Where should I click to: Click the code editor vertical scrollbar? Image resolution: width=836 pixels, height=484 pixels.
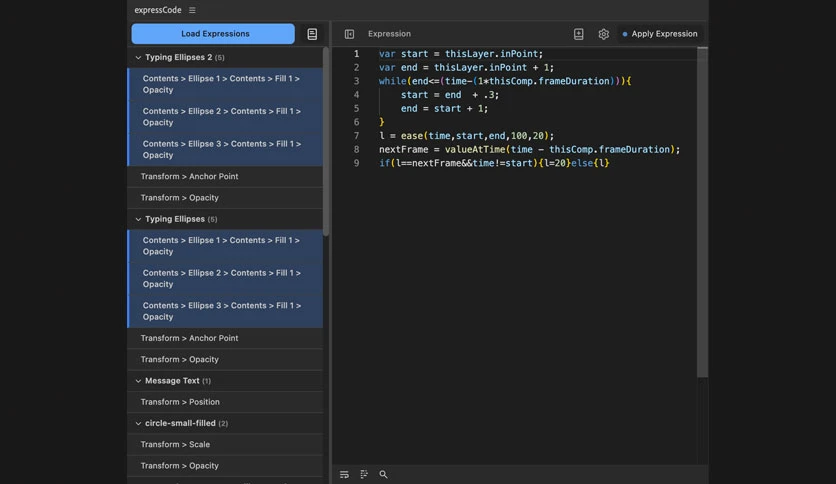pyautogui.click(x=702, y=212)
